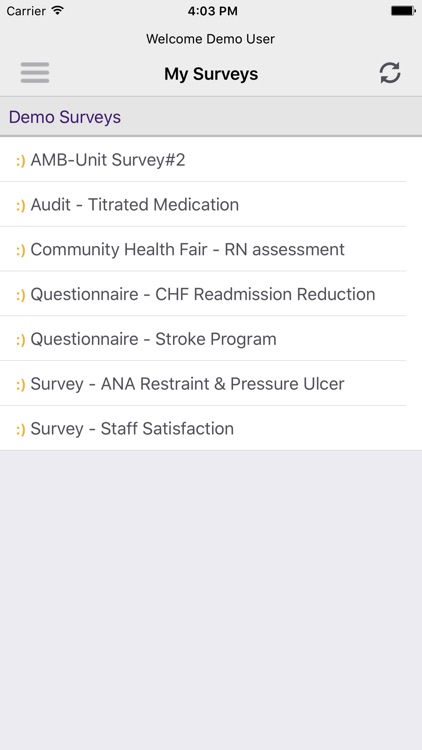The width and height of the screenshot is (422, 750).
Task: Tap smiley icon beside Stroke Program
Action: (21, 340)
